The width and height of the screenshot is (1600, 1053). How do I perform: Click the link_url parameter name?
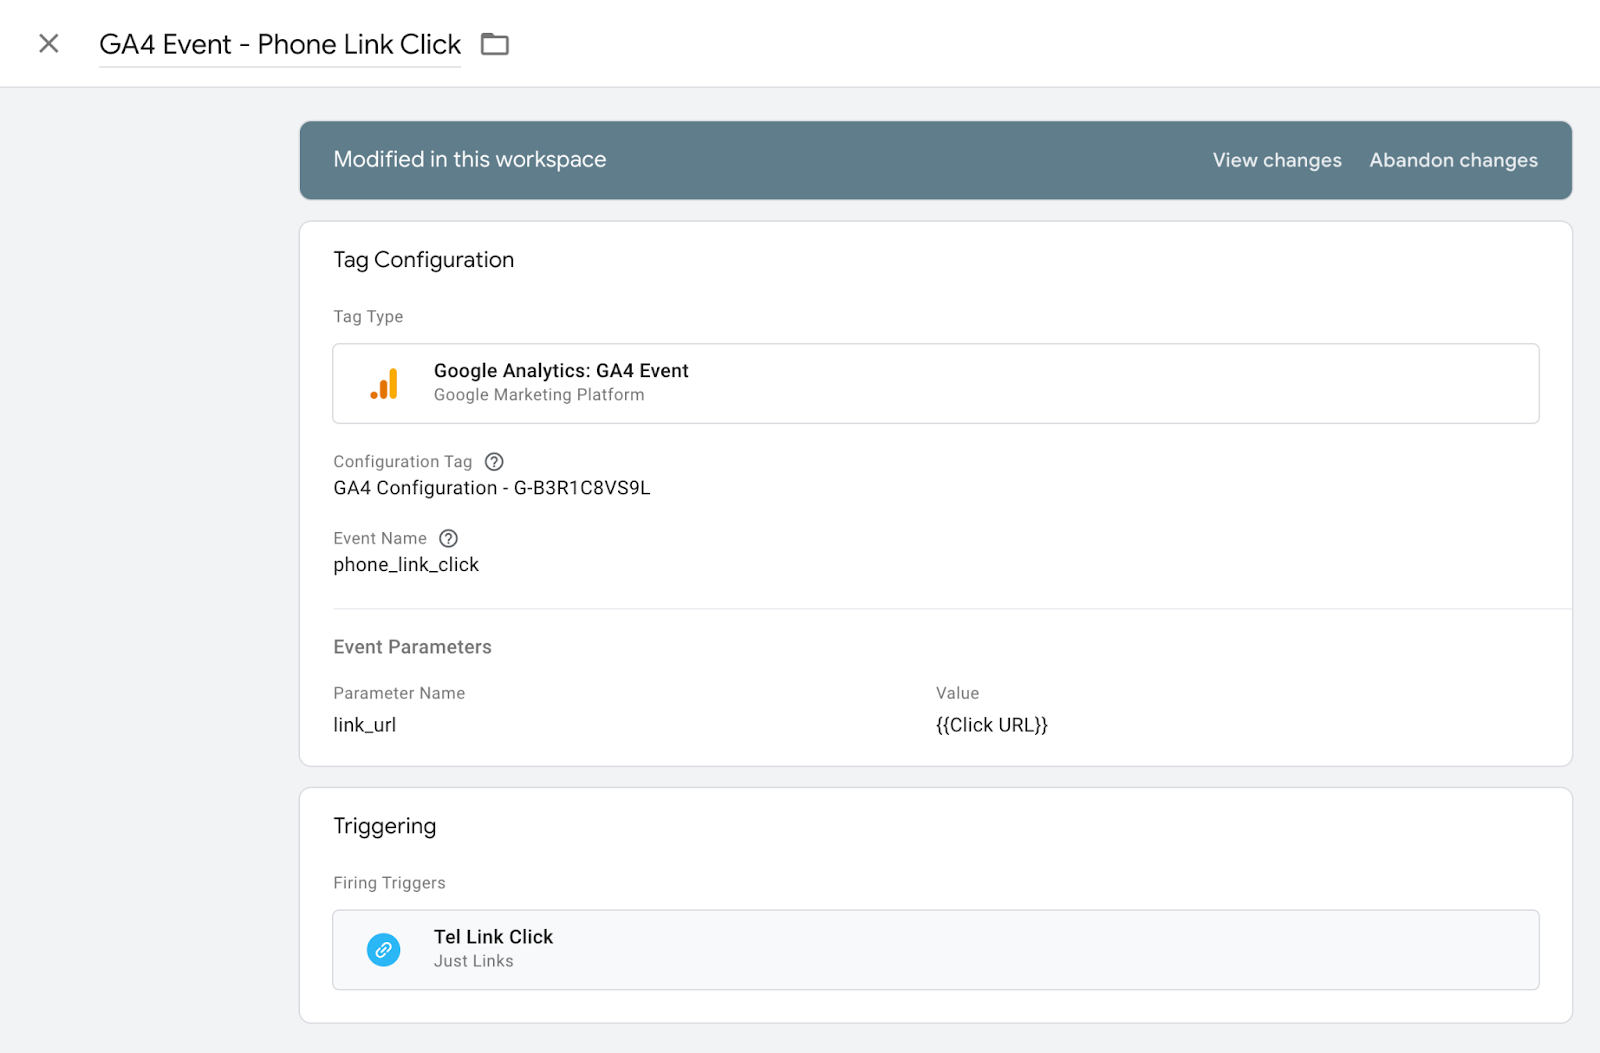pyautogui.click(x=365, y=725)
